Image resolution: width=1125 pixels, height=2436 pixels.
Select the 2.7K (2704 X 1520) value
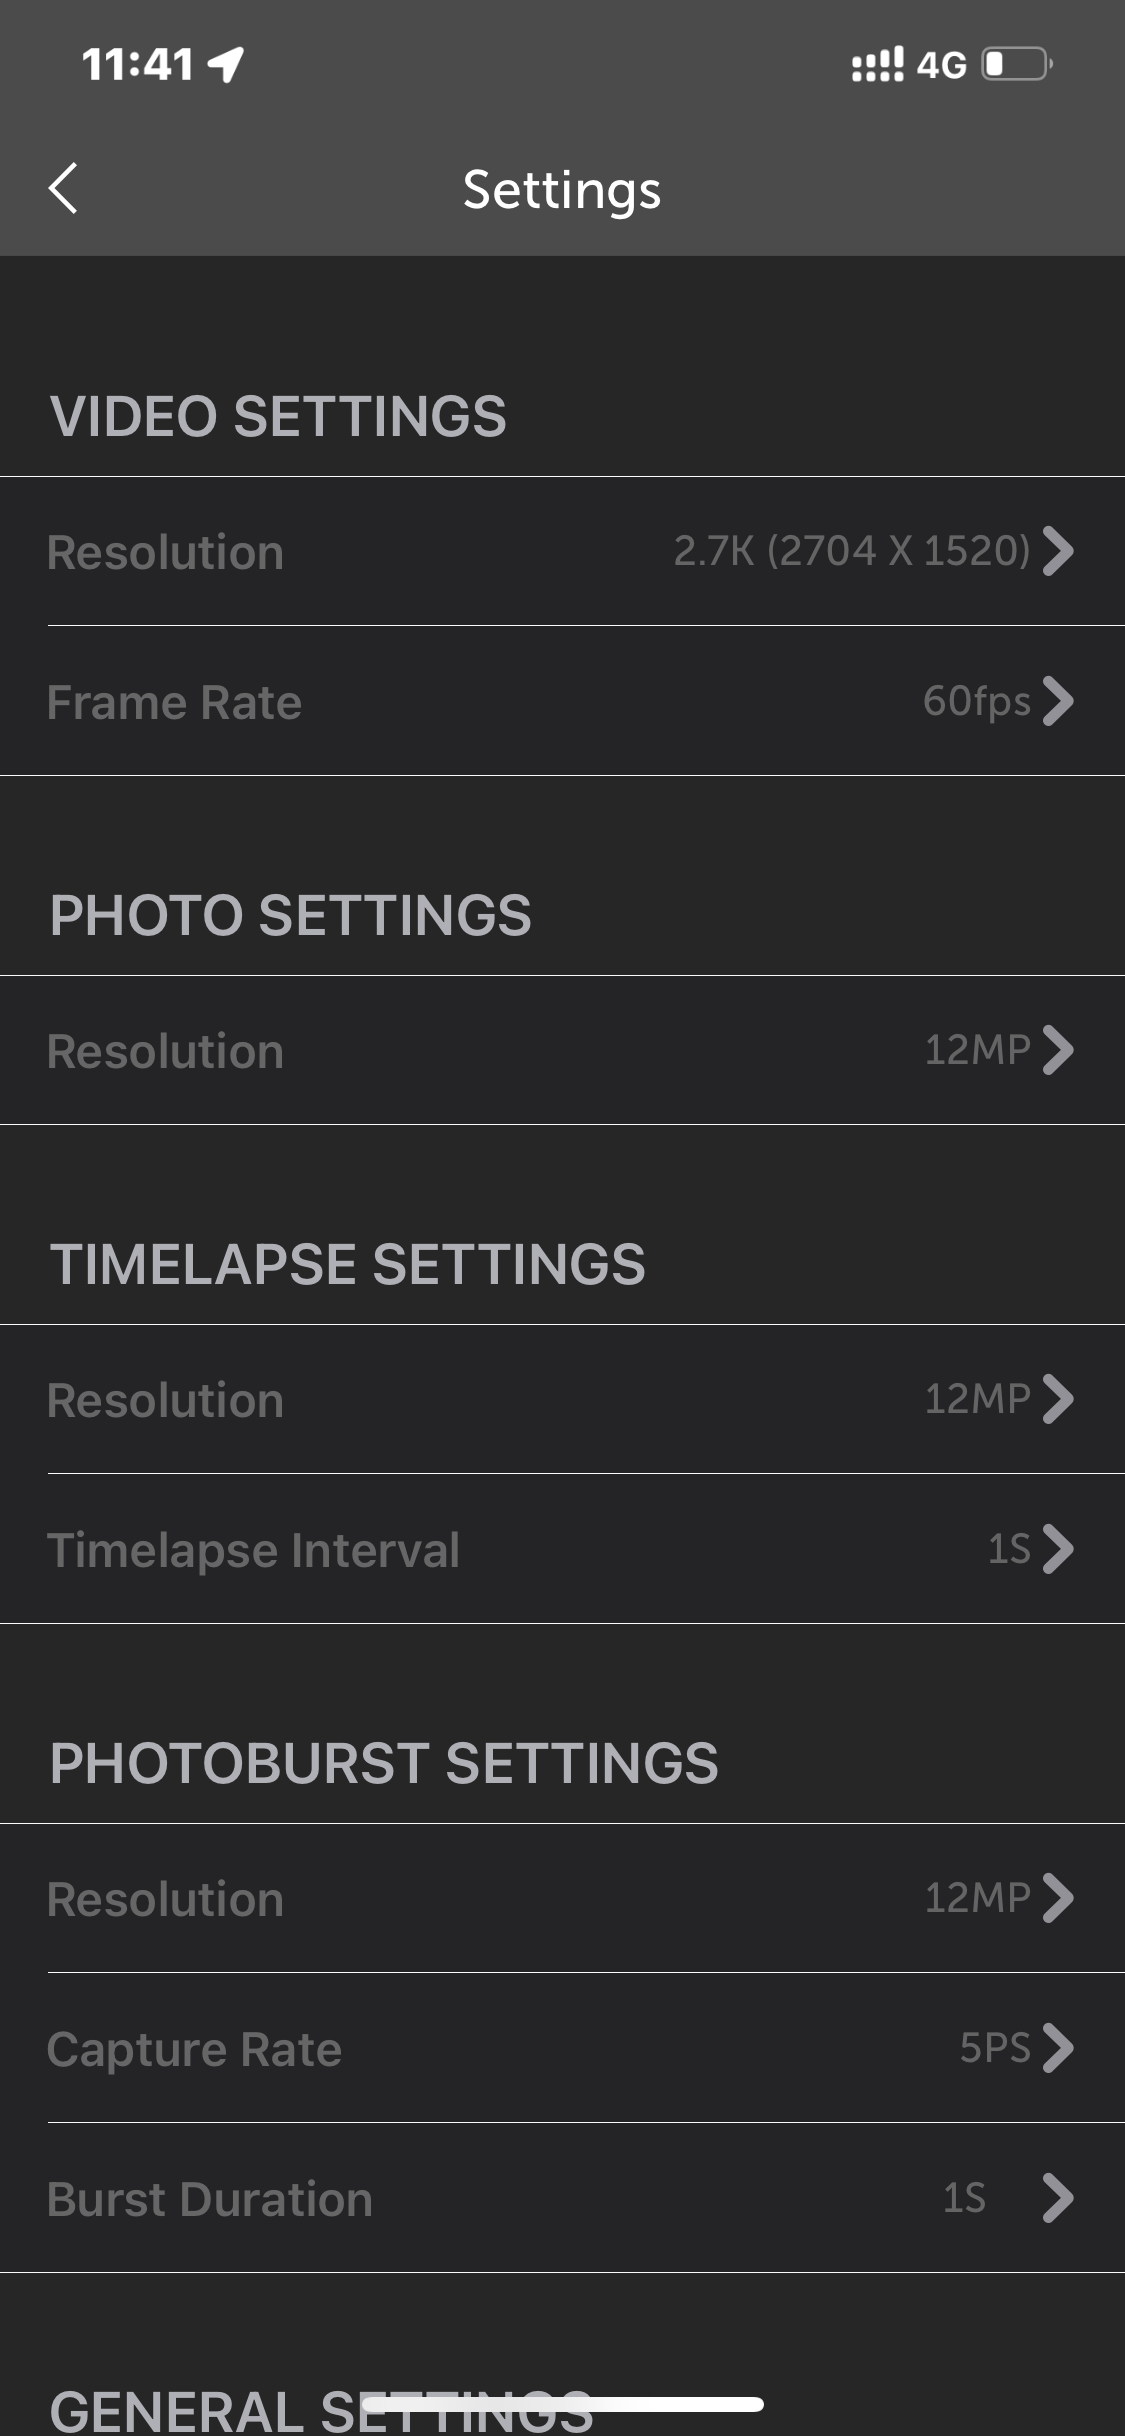point(851,551)
